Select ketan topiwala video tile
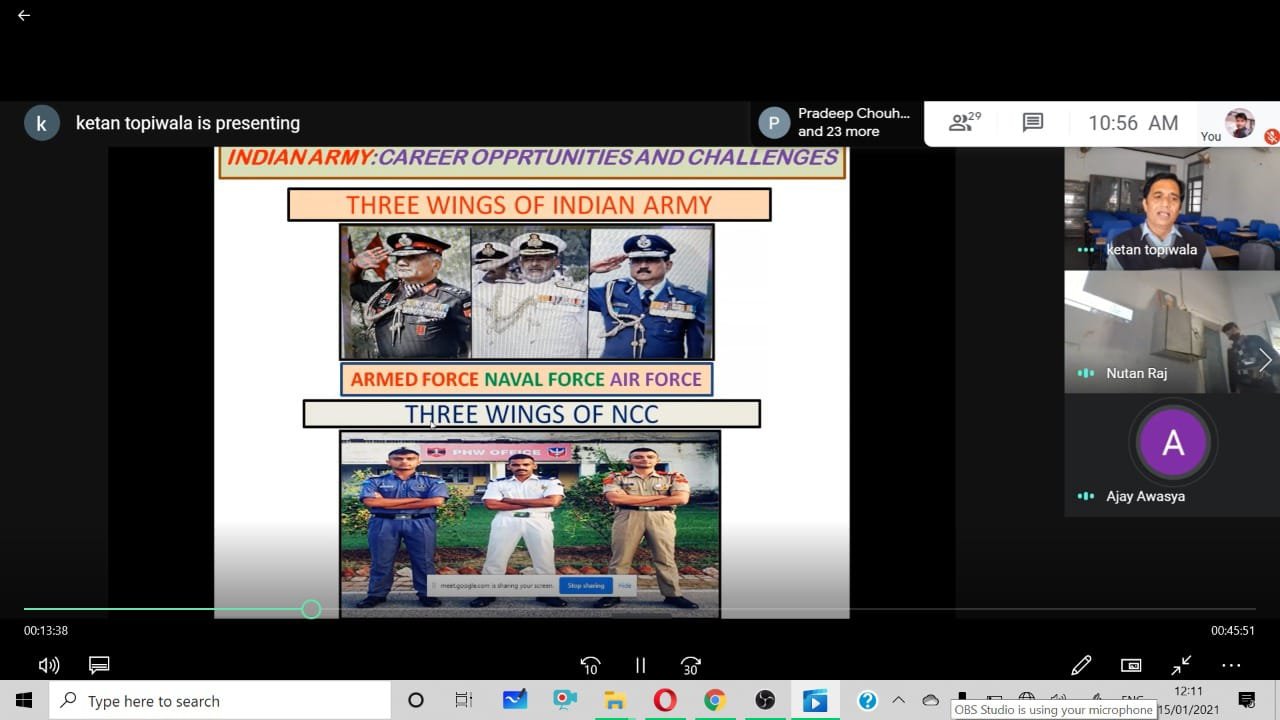 1171,208
